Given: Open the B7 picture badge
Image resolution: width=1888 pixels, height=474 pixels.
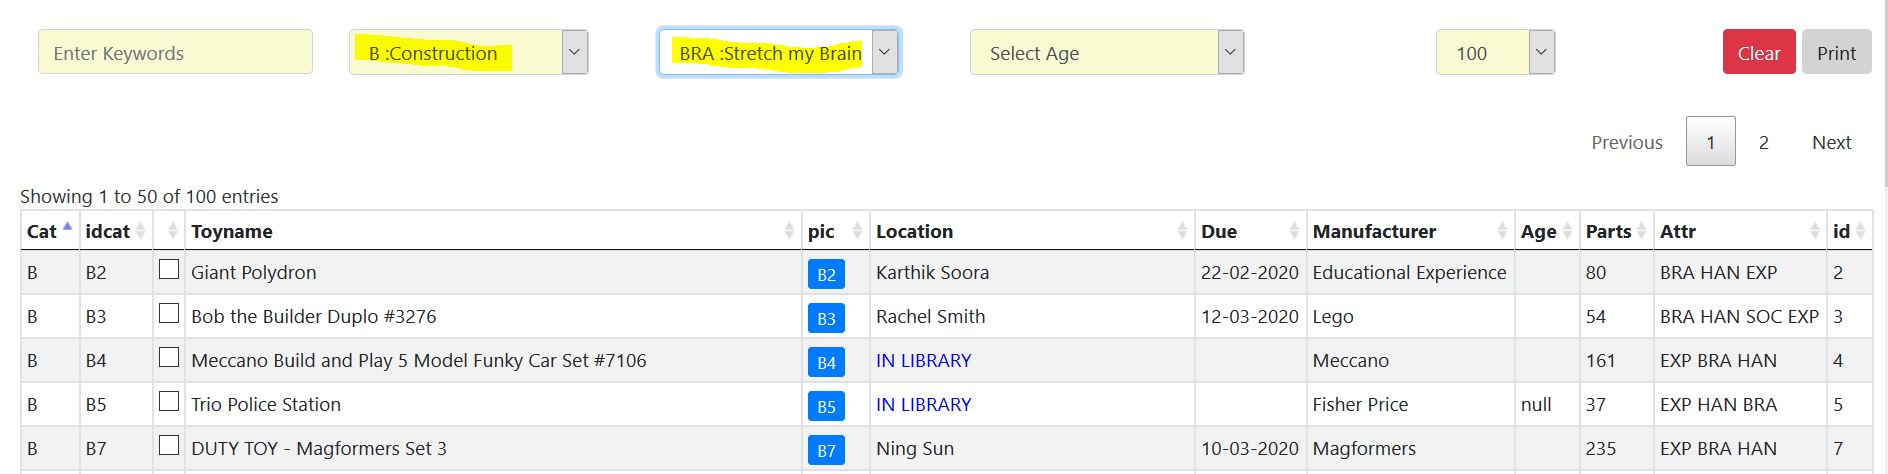Looking at the screenshot, I should point(826,450).
